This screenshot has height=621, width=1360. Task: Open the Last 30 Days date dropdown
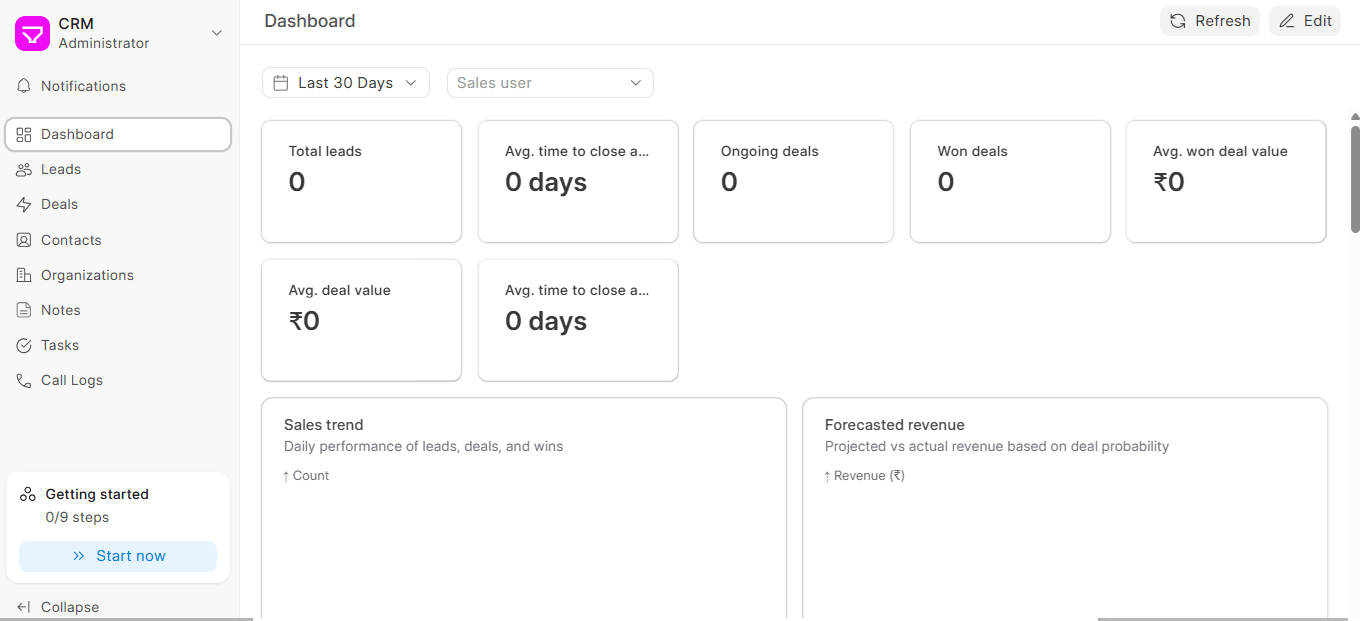346,83
